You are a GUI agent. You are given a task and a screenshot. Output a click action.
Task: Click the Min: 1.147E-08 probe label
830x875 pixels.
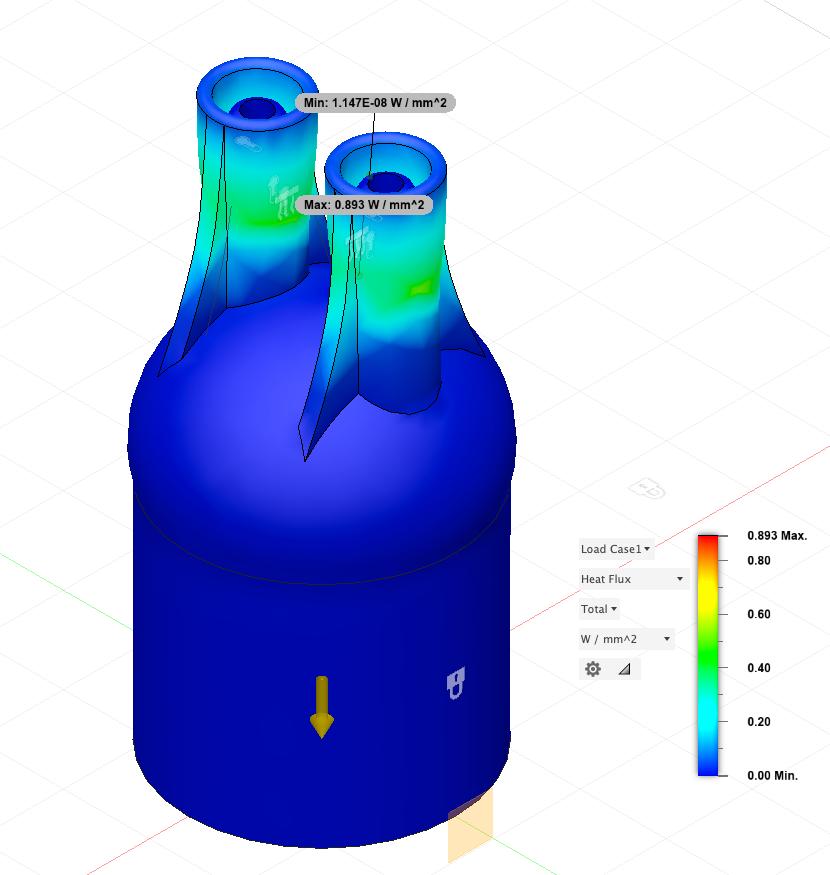[x=375, y=103]
